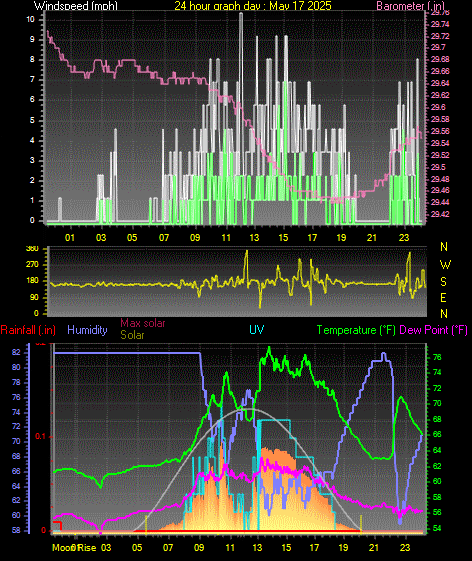Select the 56 temperature axis value
This screenshot has width=472, height=561.
[437, 512]
